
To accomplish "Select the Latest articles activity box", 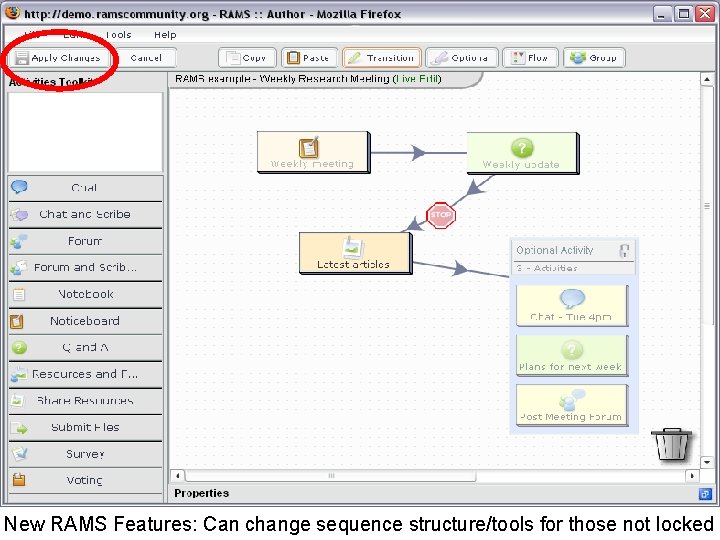I will point(355,253).
